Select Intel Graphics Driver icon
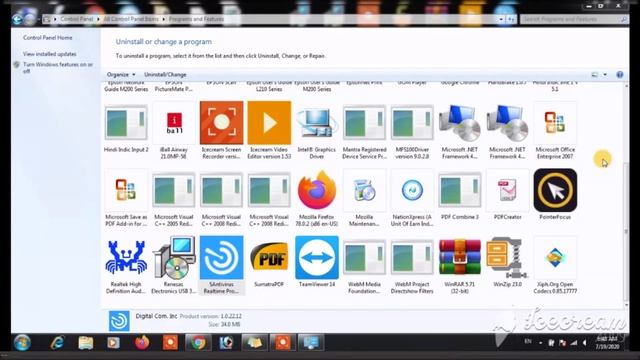640x360 pixels. coord(317,123)
